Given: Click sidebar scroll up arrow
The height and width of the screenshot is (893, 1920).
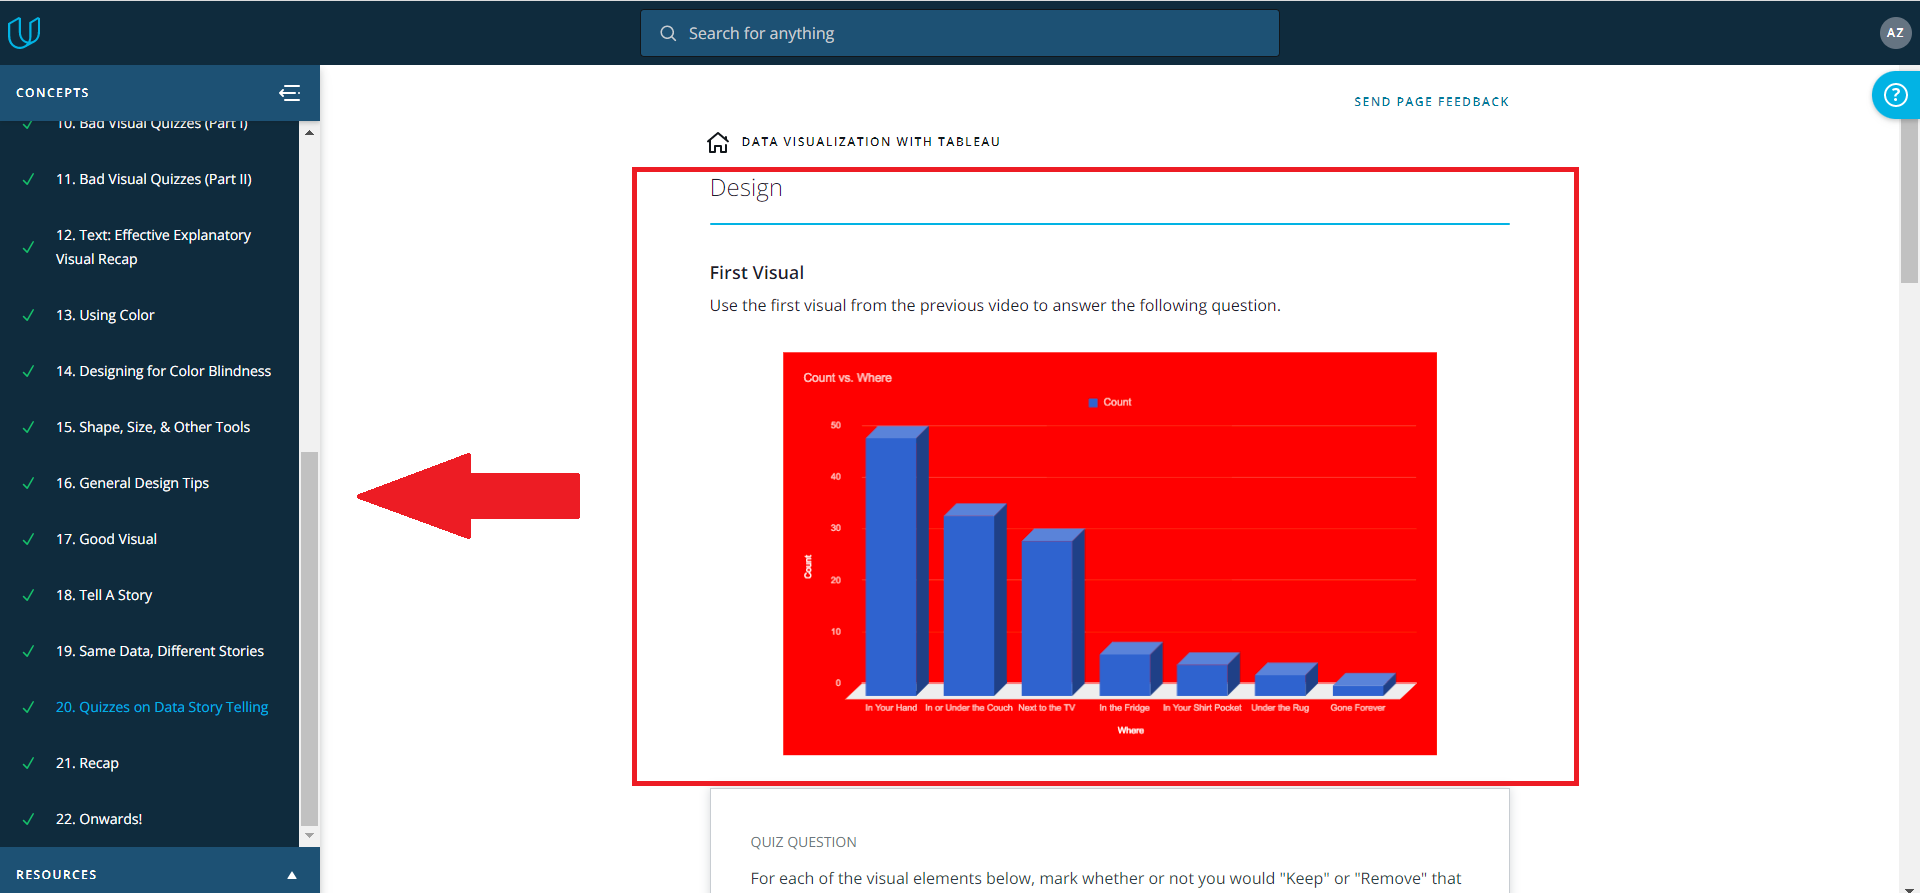Looking at the screenshot, I should (x=310, y=133).
